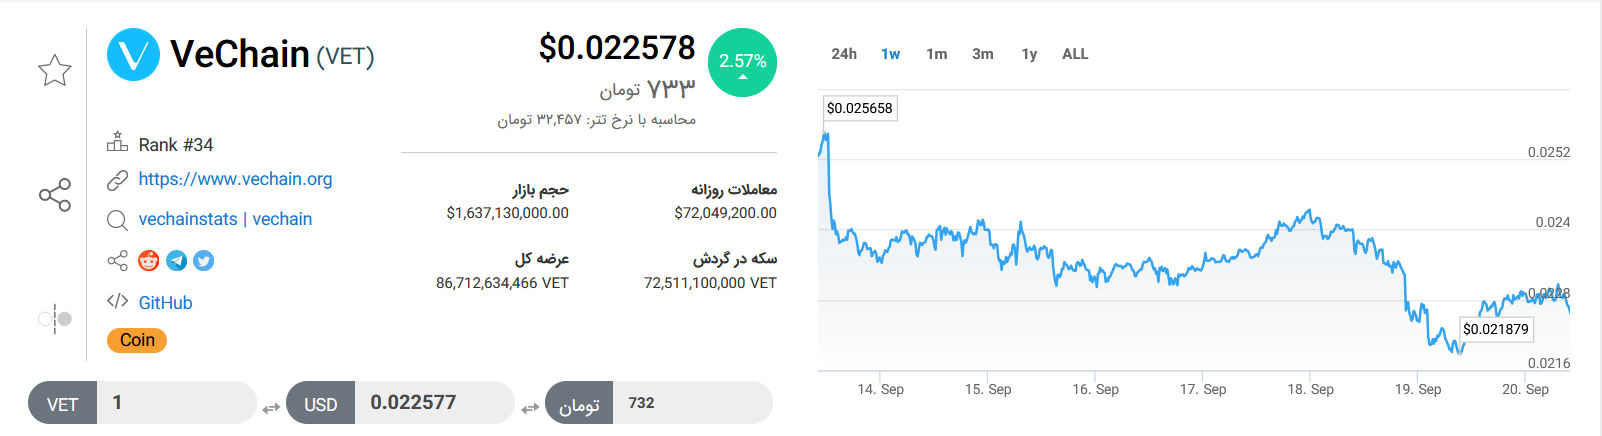
Task: Open the Telegram social icon
Action: (177, 261)
